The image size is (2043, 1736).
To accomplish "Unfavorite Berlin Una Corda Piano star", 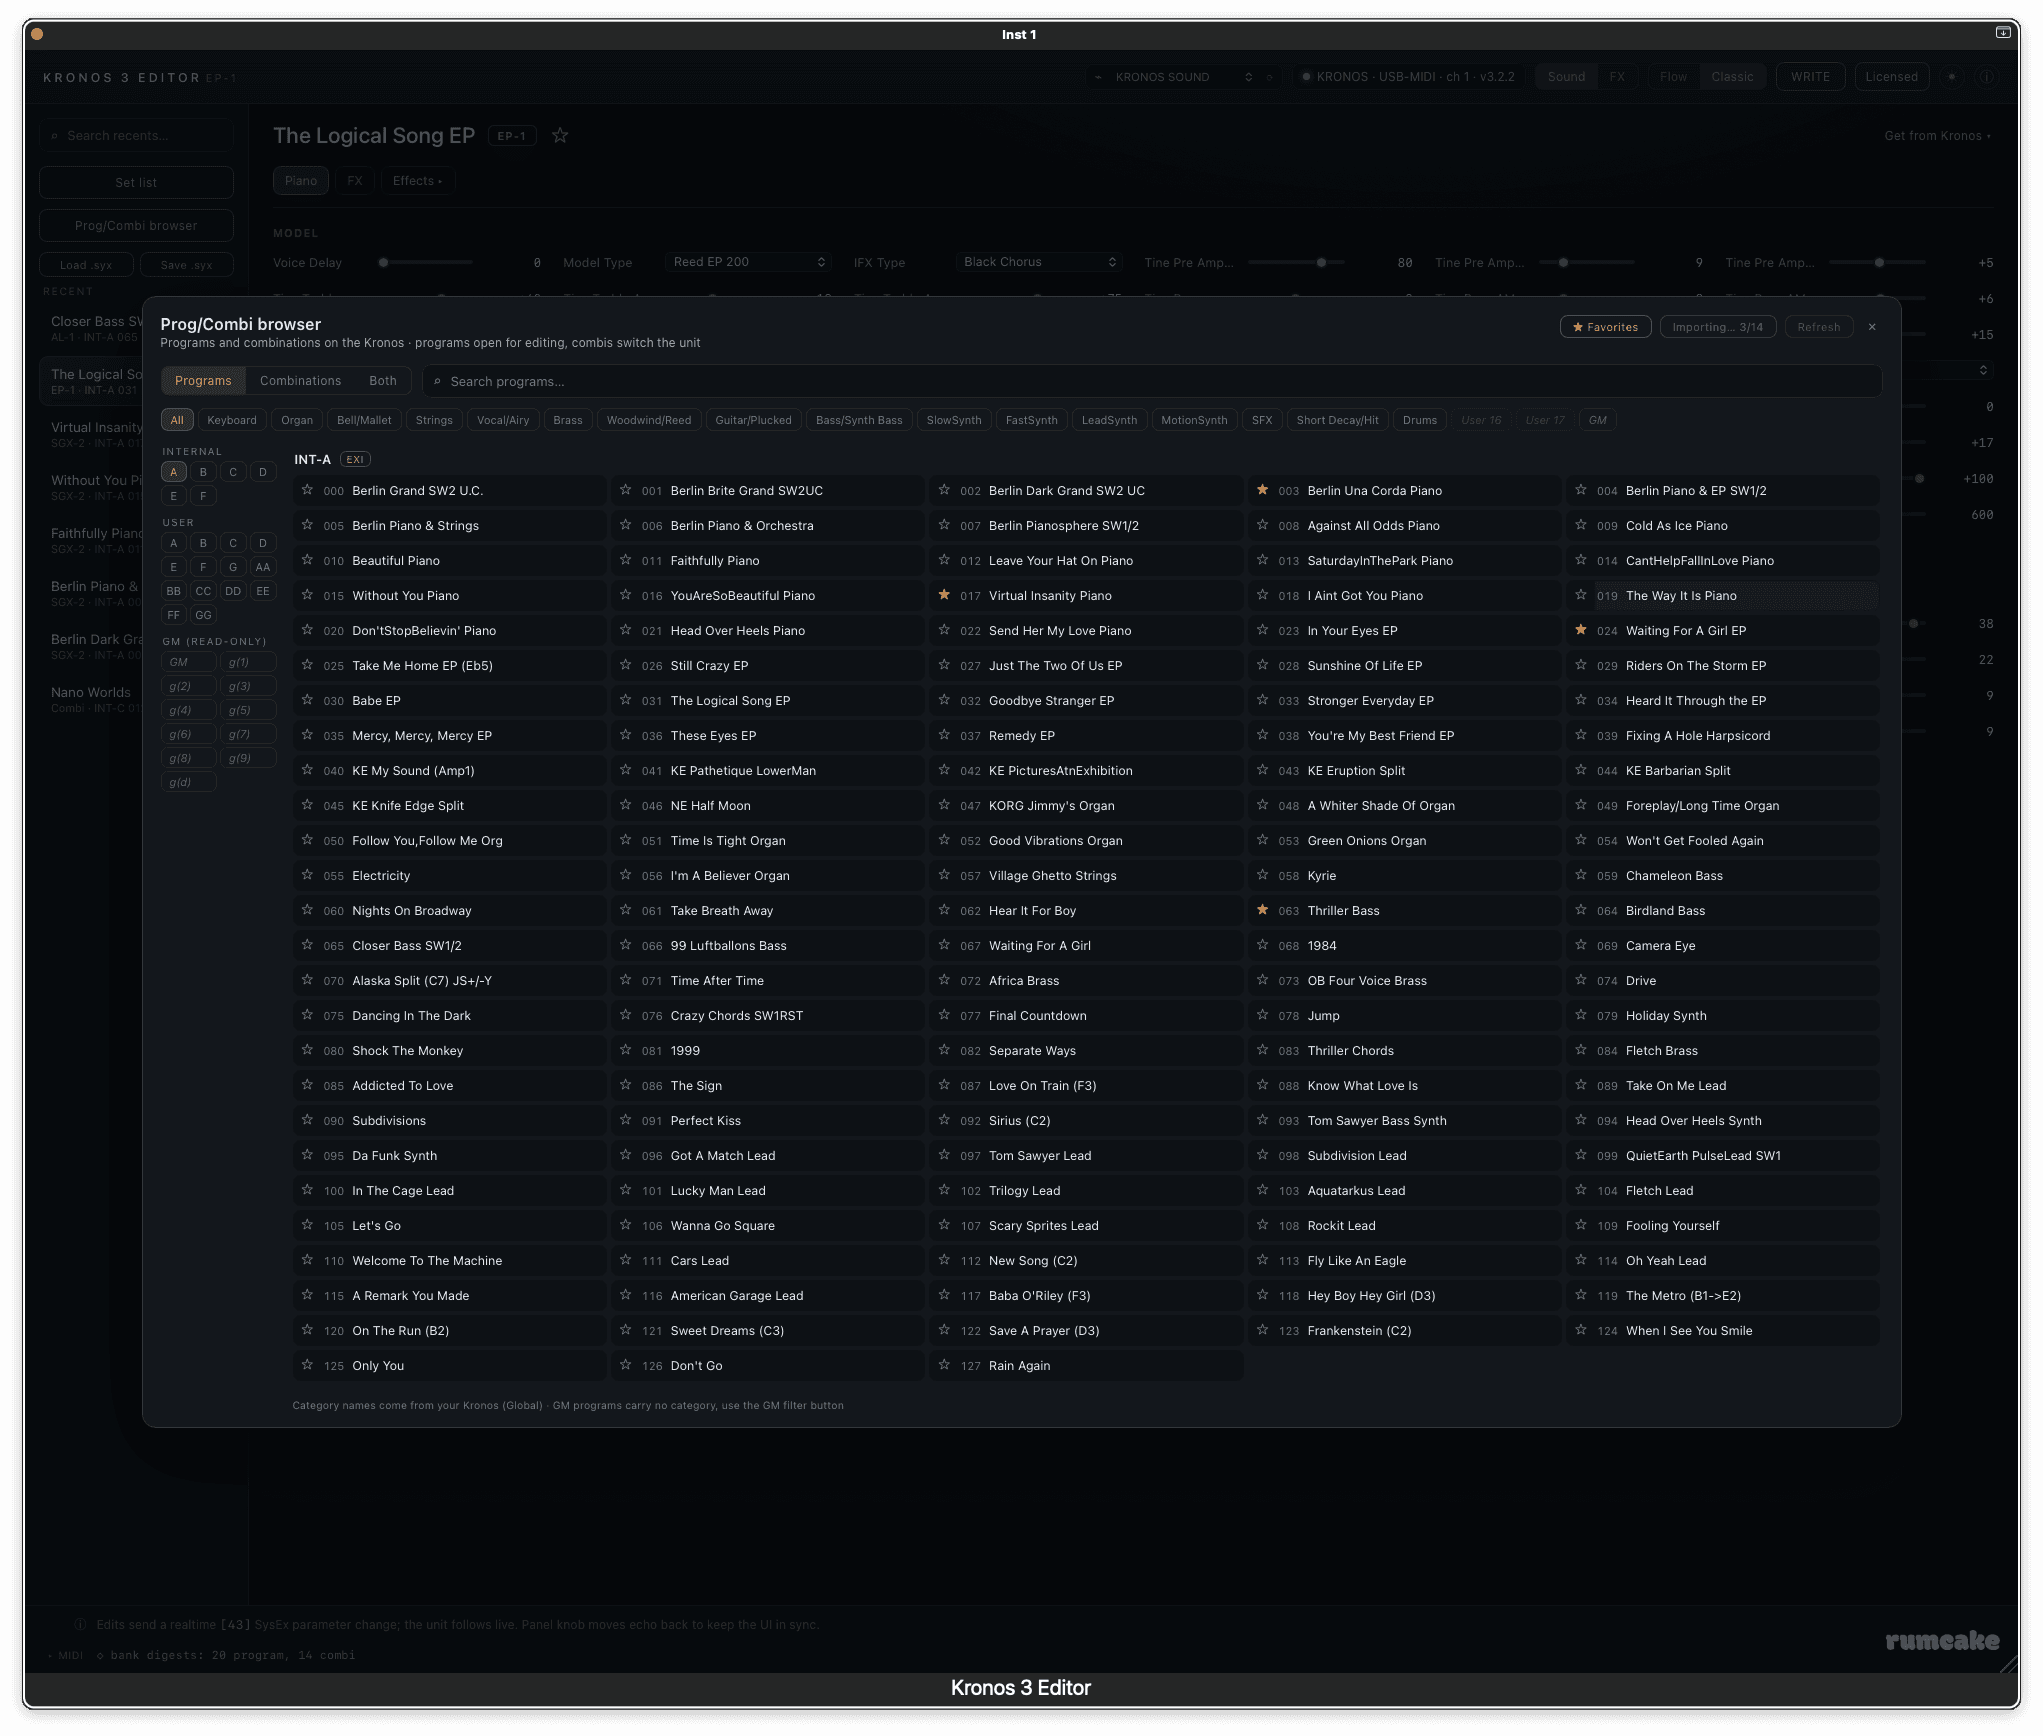I will point(1262,490).
